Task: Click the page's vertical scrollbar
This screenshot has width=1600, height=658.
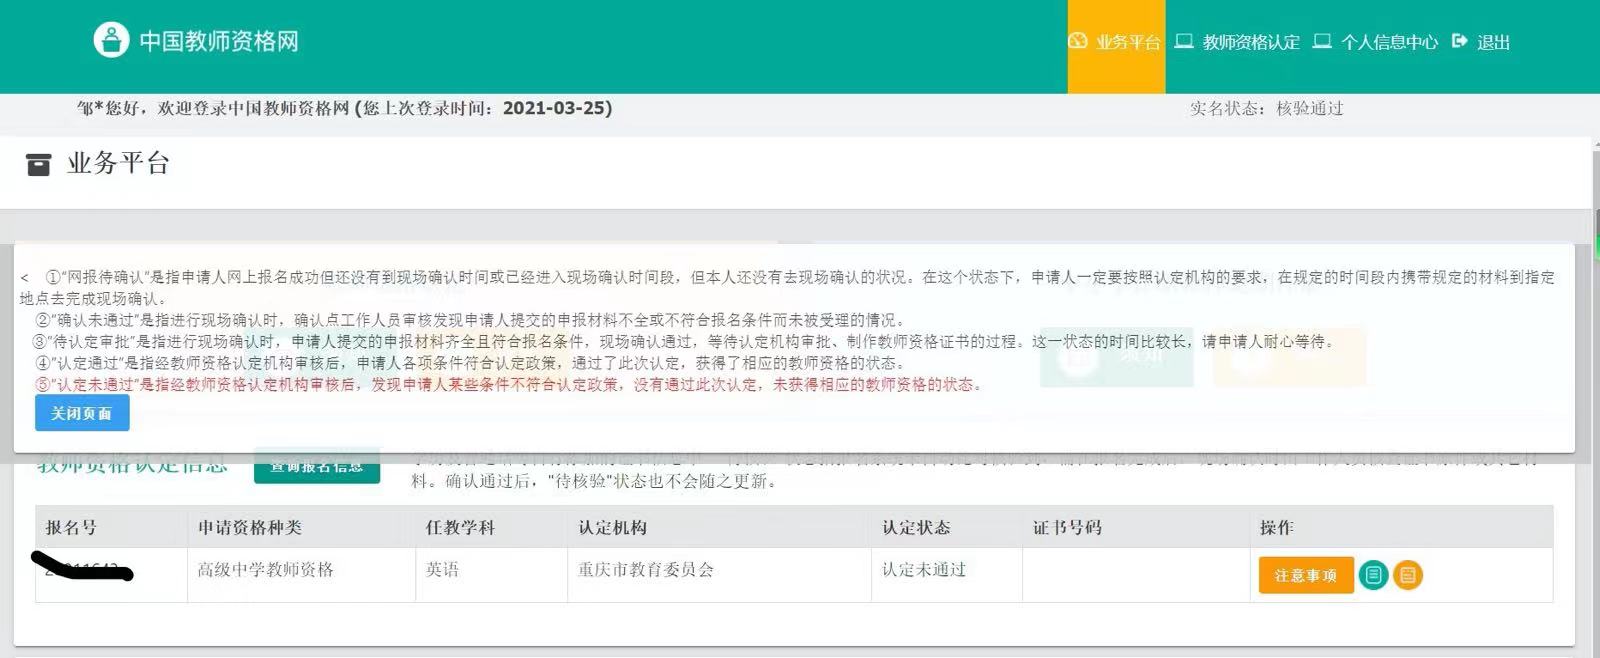Action: click(x=1596, y=329)
